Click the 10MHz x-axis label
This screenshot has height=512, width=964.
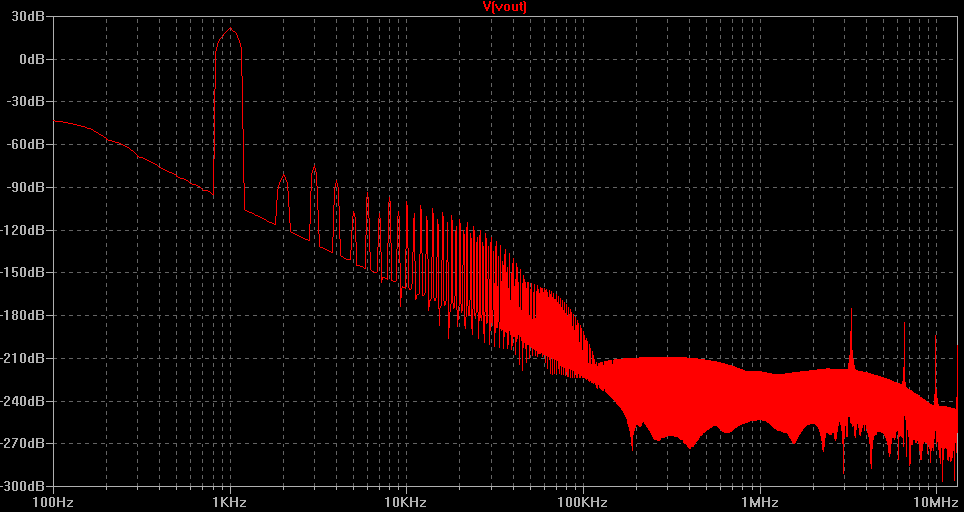[936, 503]
